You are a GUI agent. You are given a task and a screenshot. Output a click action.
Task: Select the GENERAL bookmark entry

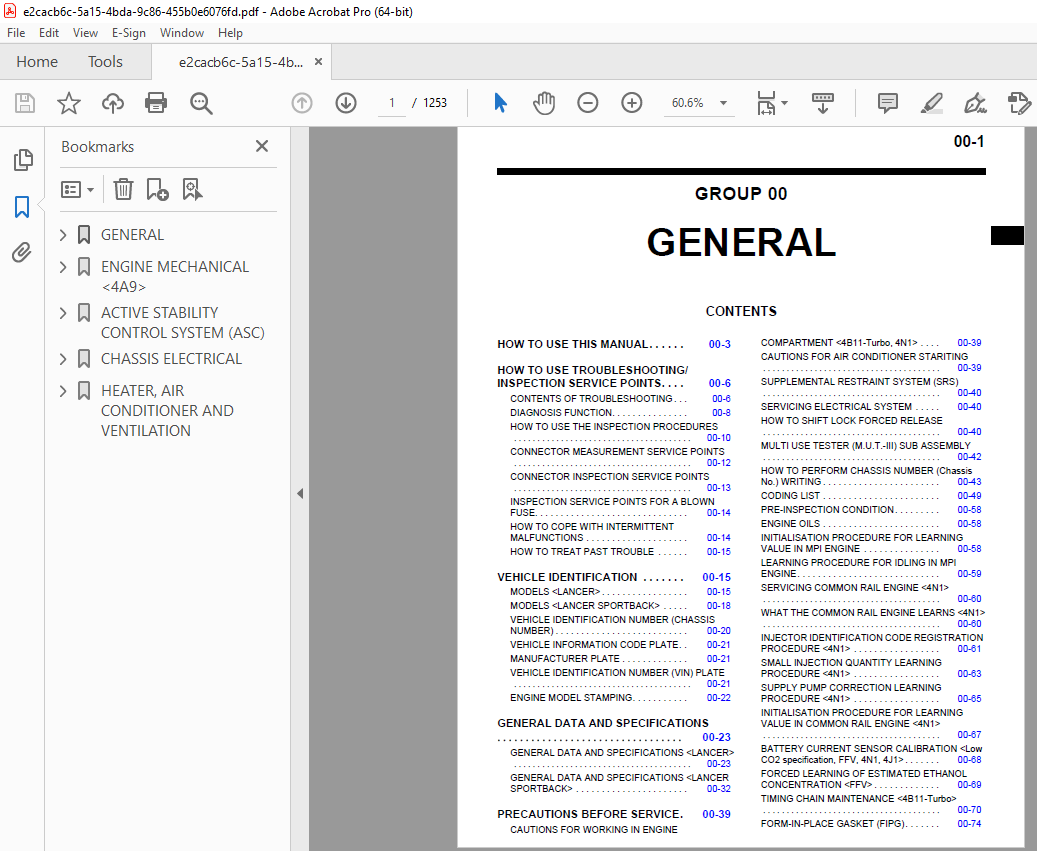point(132,235)
